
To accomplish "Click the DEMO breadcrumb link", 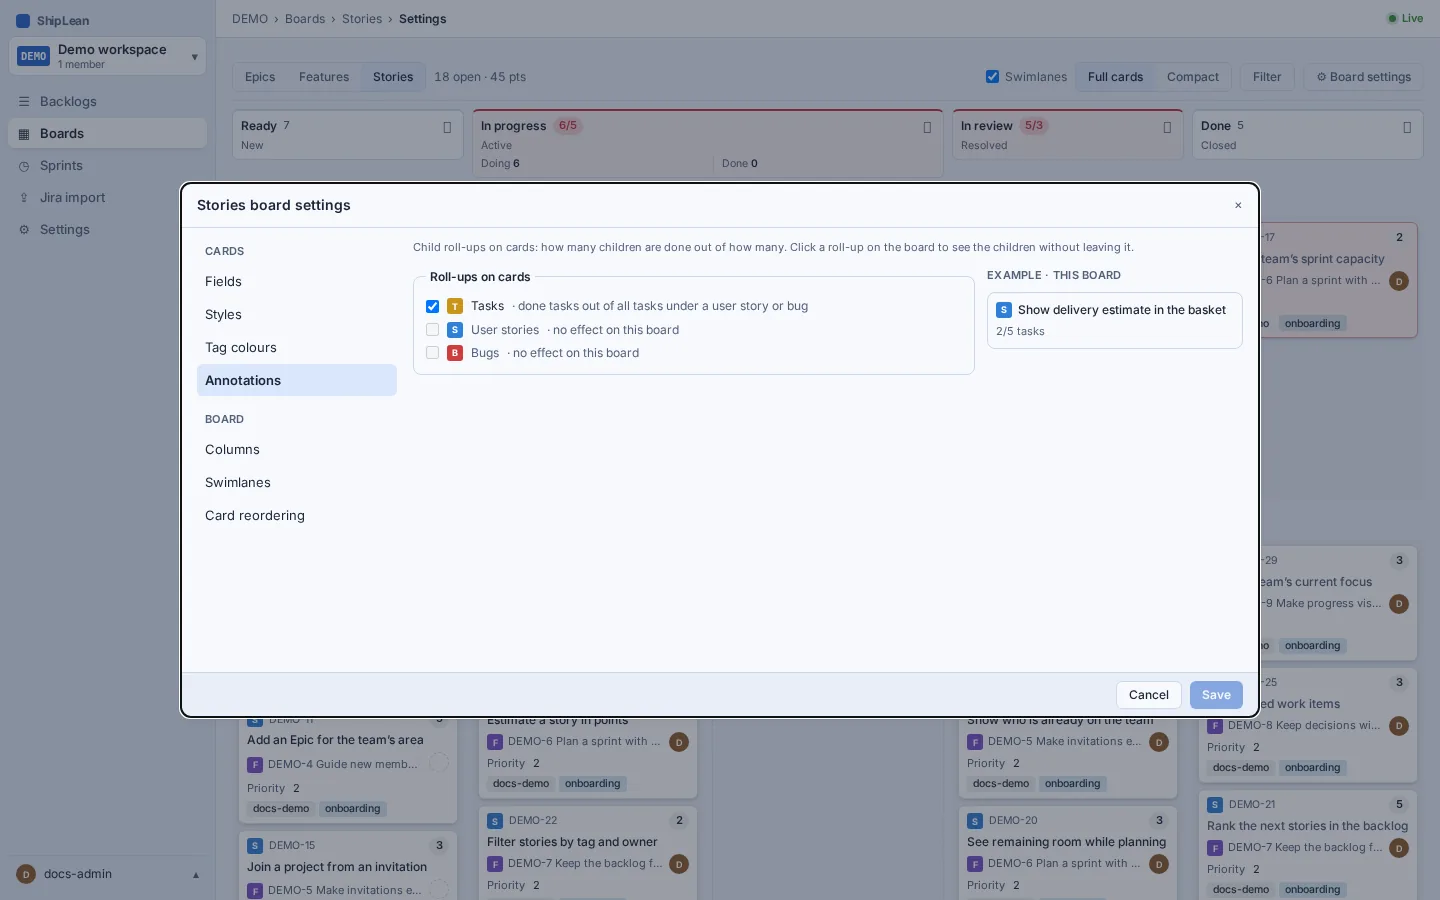I will coord(250,19).
